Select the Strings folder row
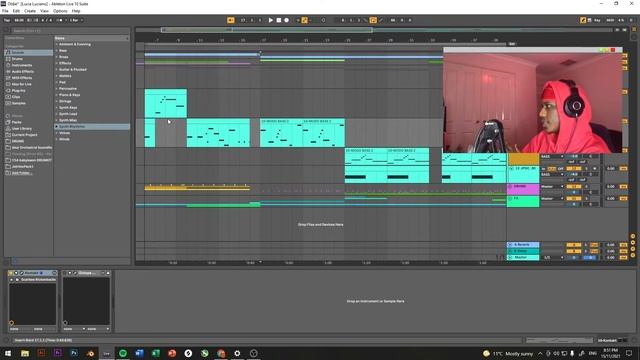This screenshot has width=640, height=360. click(x=92, y=101)
